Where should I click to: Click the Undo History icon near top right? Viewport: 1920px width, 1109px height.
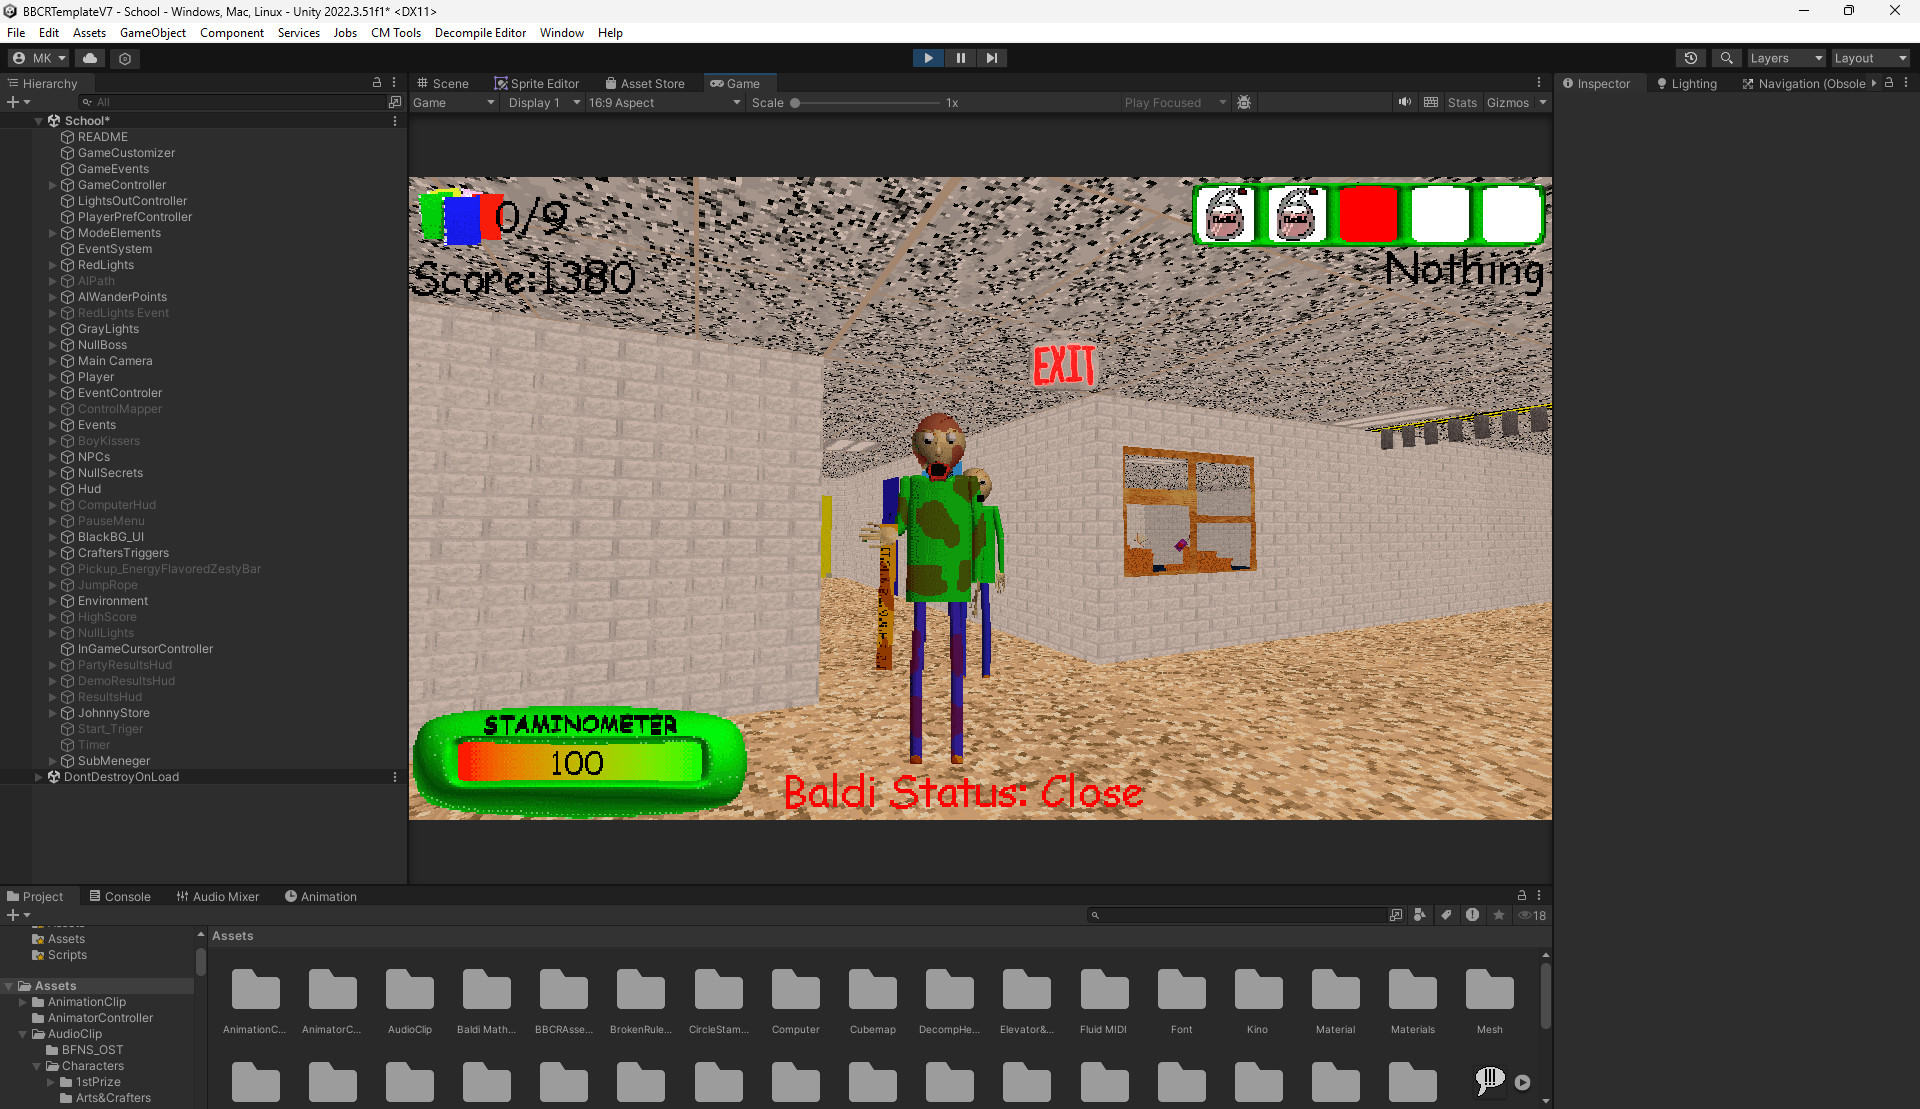point(1691,57)
